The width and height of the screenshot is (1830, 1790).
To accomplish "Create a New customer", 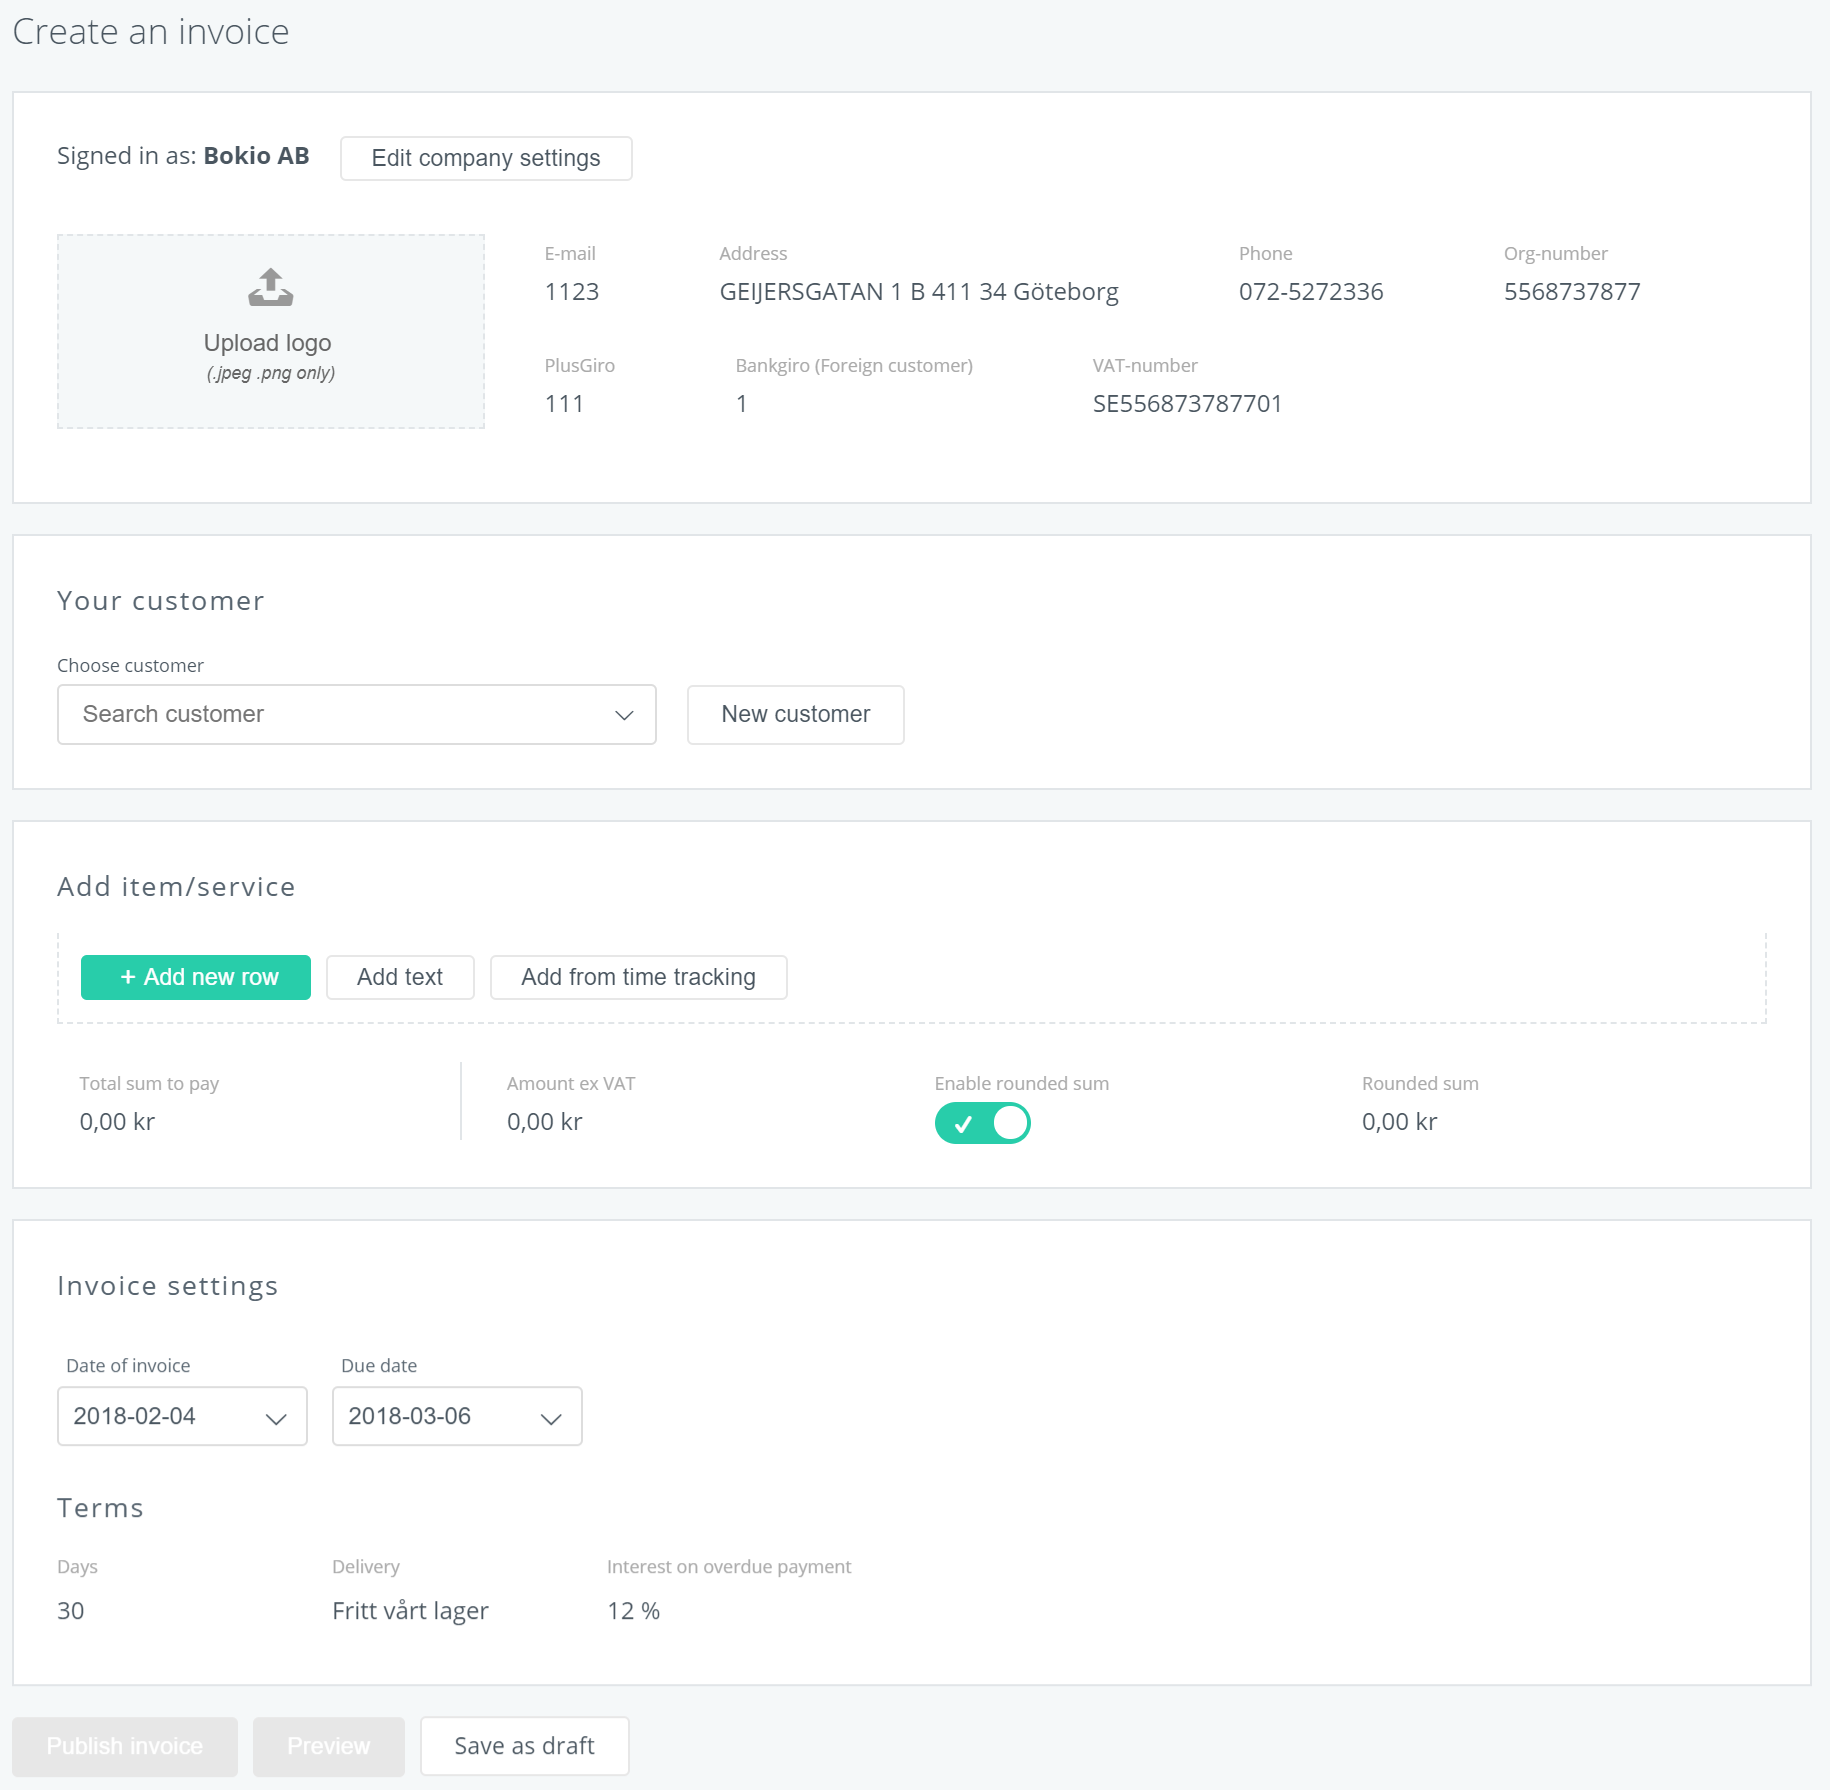I will (x=795, y=714).
